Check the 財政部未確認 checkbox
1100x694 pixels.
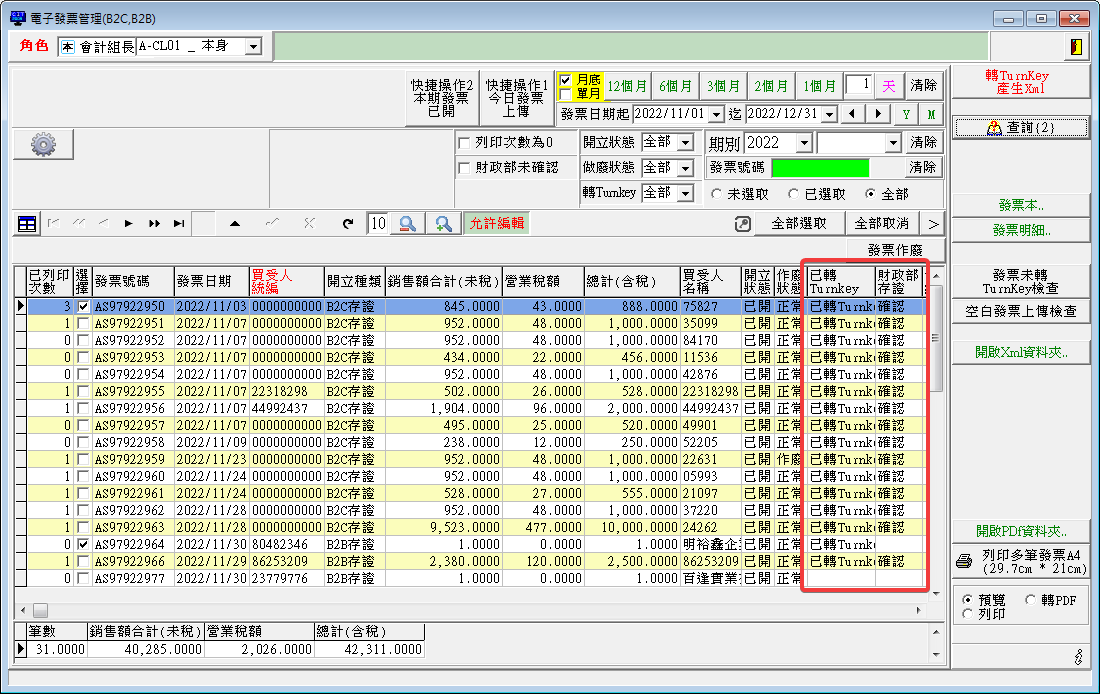pos(463,168)
